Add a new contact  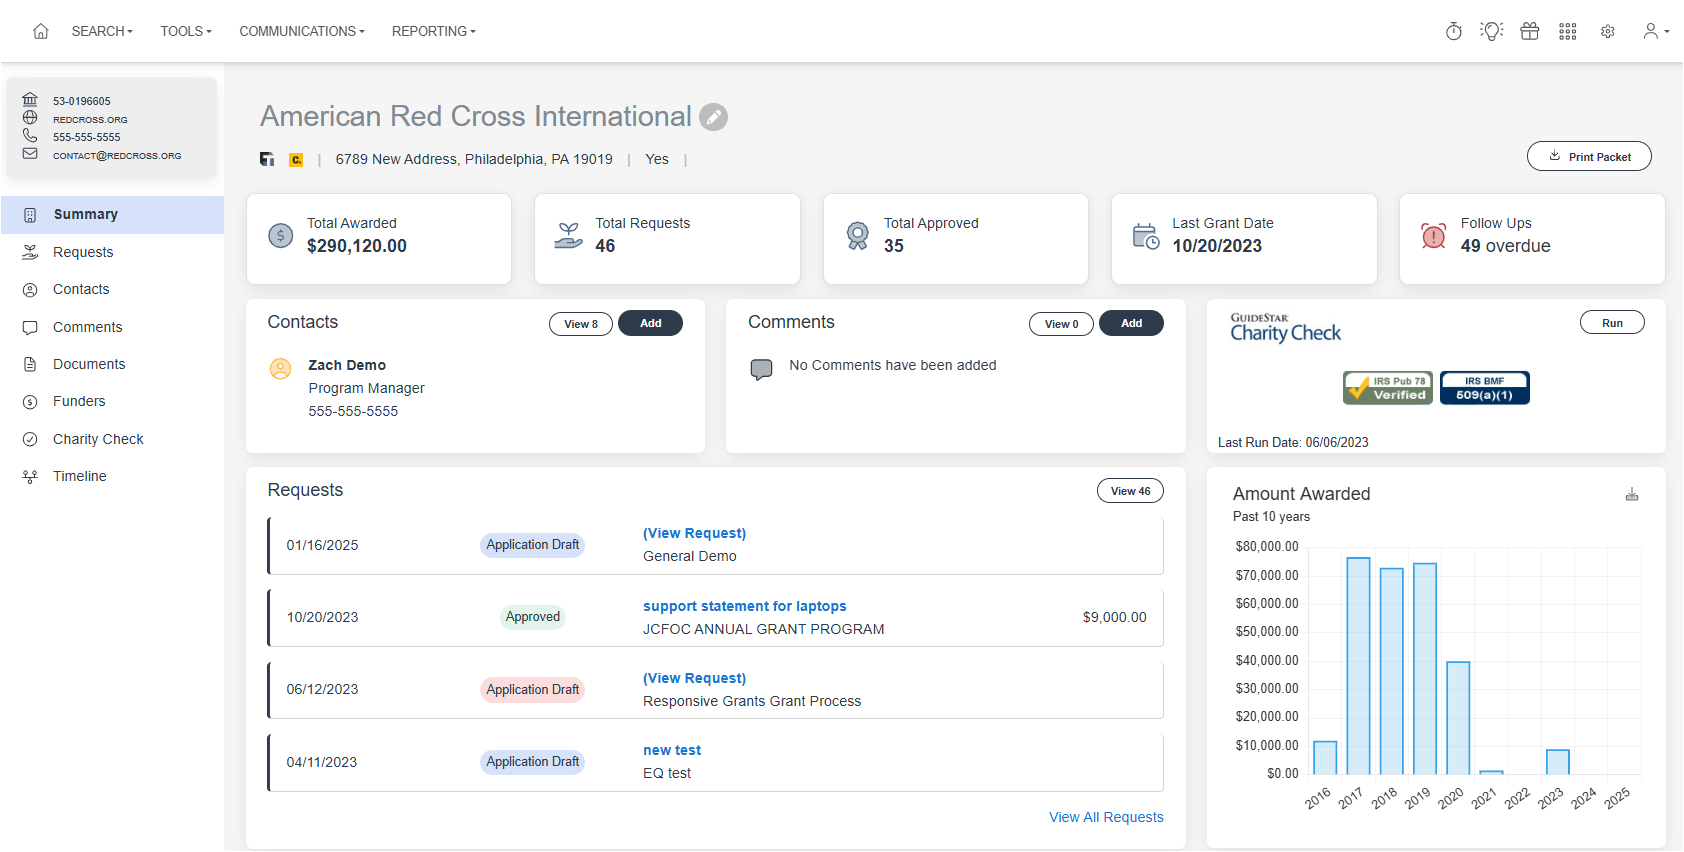pyautogui.click(x=650, y=323)
